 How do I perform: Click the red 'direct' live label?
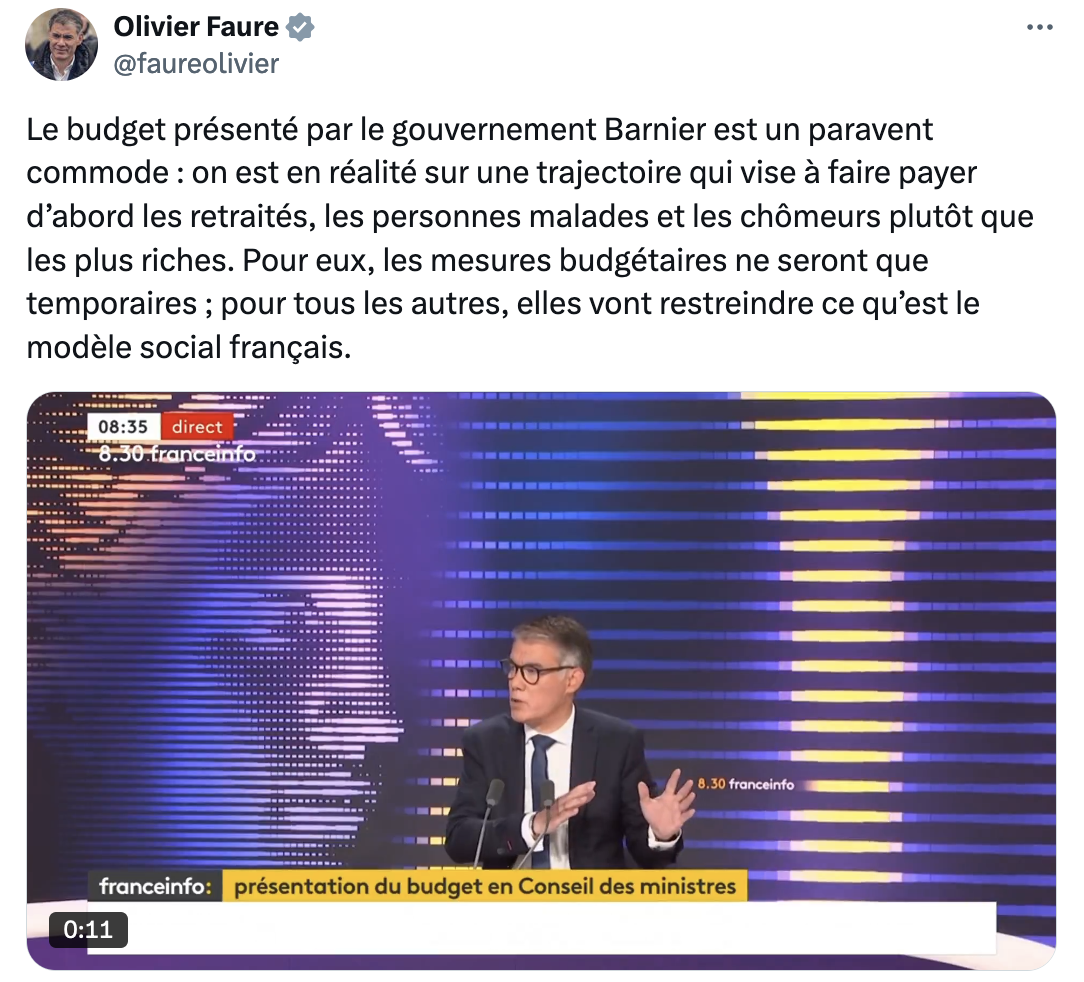tap(197, 427)
